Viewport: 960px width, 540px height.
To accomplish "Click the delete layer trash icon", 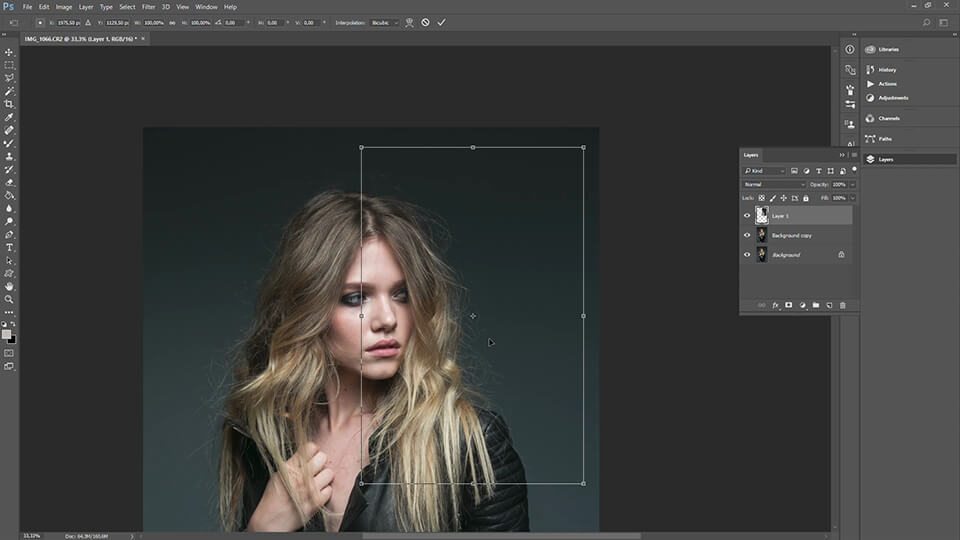I will (x=842, y=305).
